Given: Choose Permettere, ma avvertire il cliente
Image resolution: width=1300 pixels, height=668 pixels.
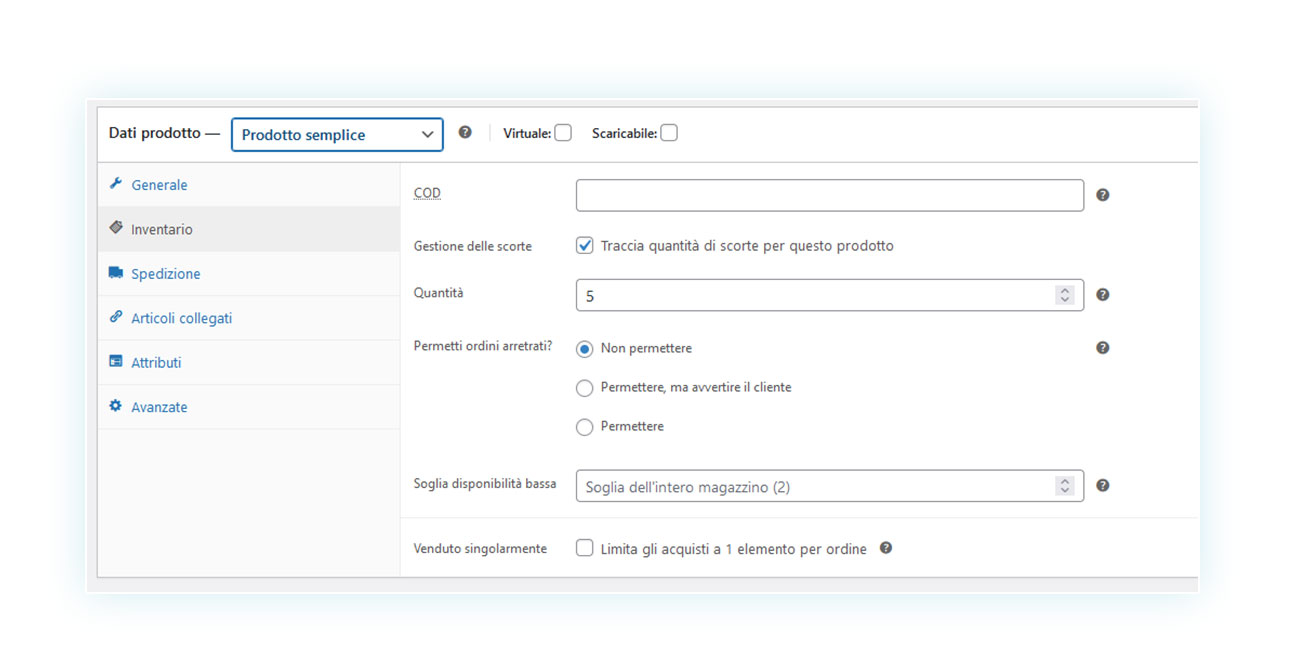Looking at the screenshot, I should point(585,388).
